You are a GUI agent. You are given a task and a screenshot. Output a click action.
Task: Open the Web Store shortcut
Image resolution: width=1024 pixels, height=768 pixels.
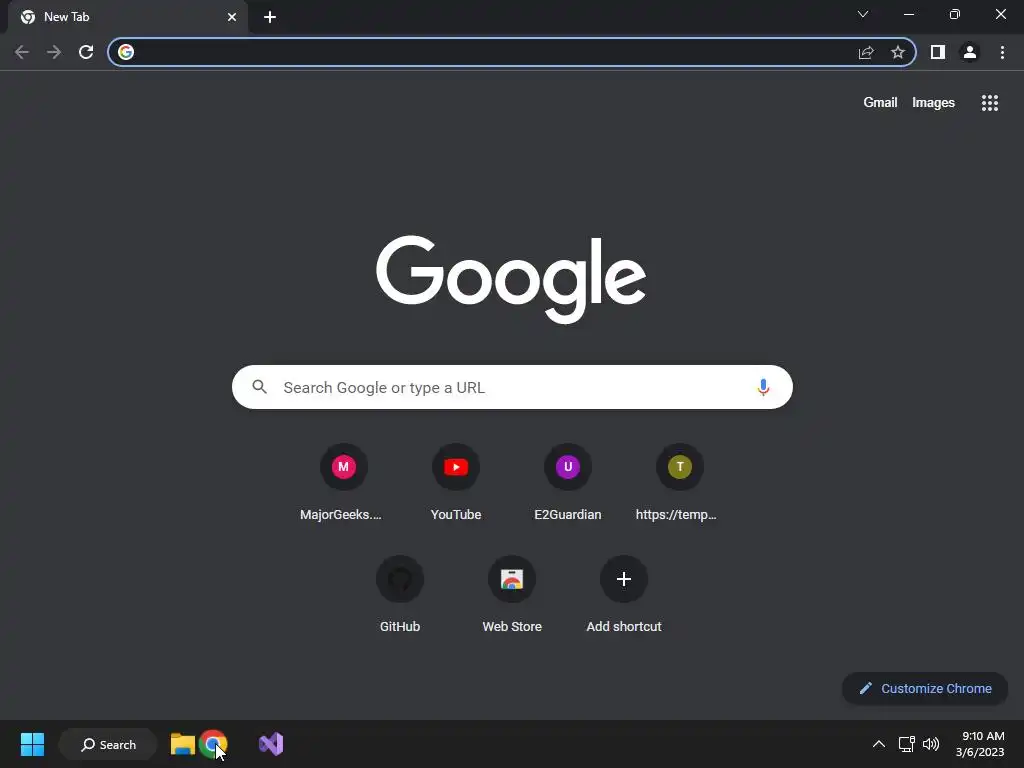(512, 595)
